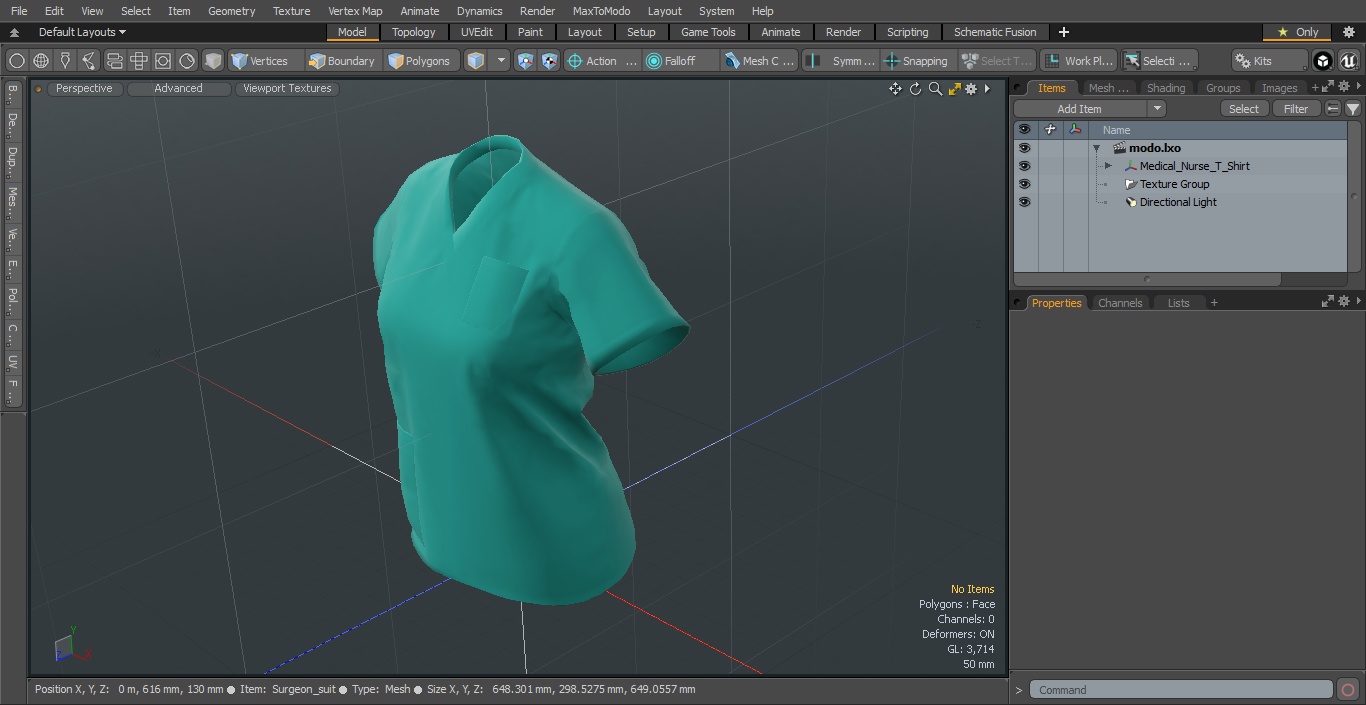Image resolution: width=1366 pixels, height=705 pixels.
Task: Switch to Polygons selection mode
Action: [420, 61]
